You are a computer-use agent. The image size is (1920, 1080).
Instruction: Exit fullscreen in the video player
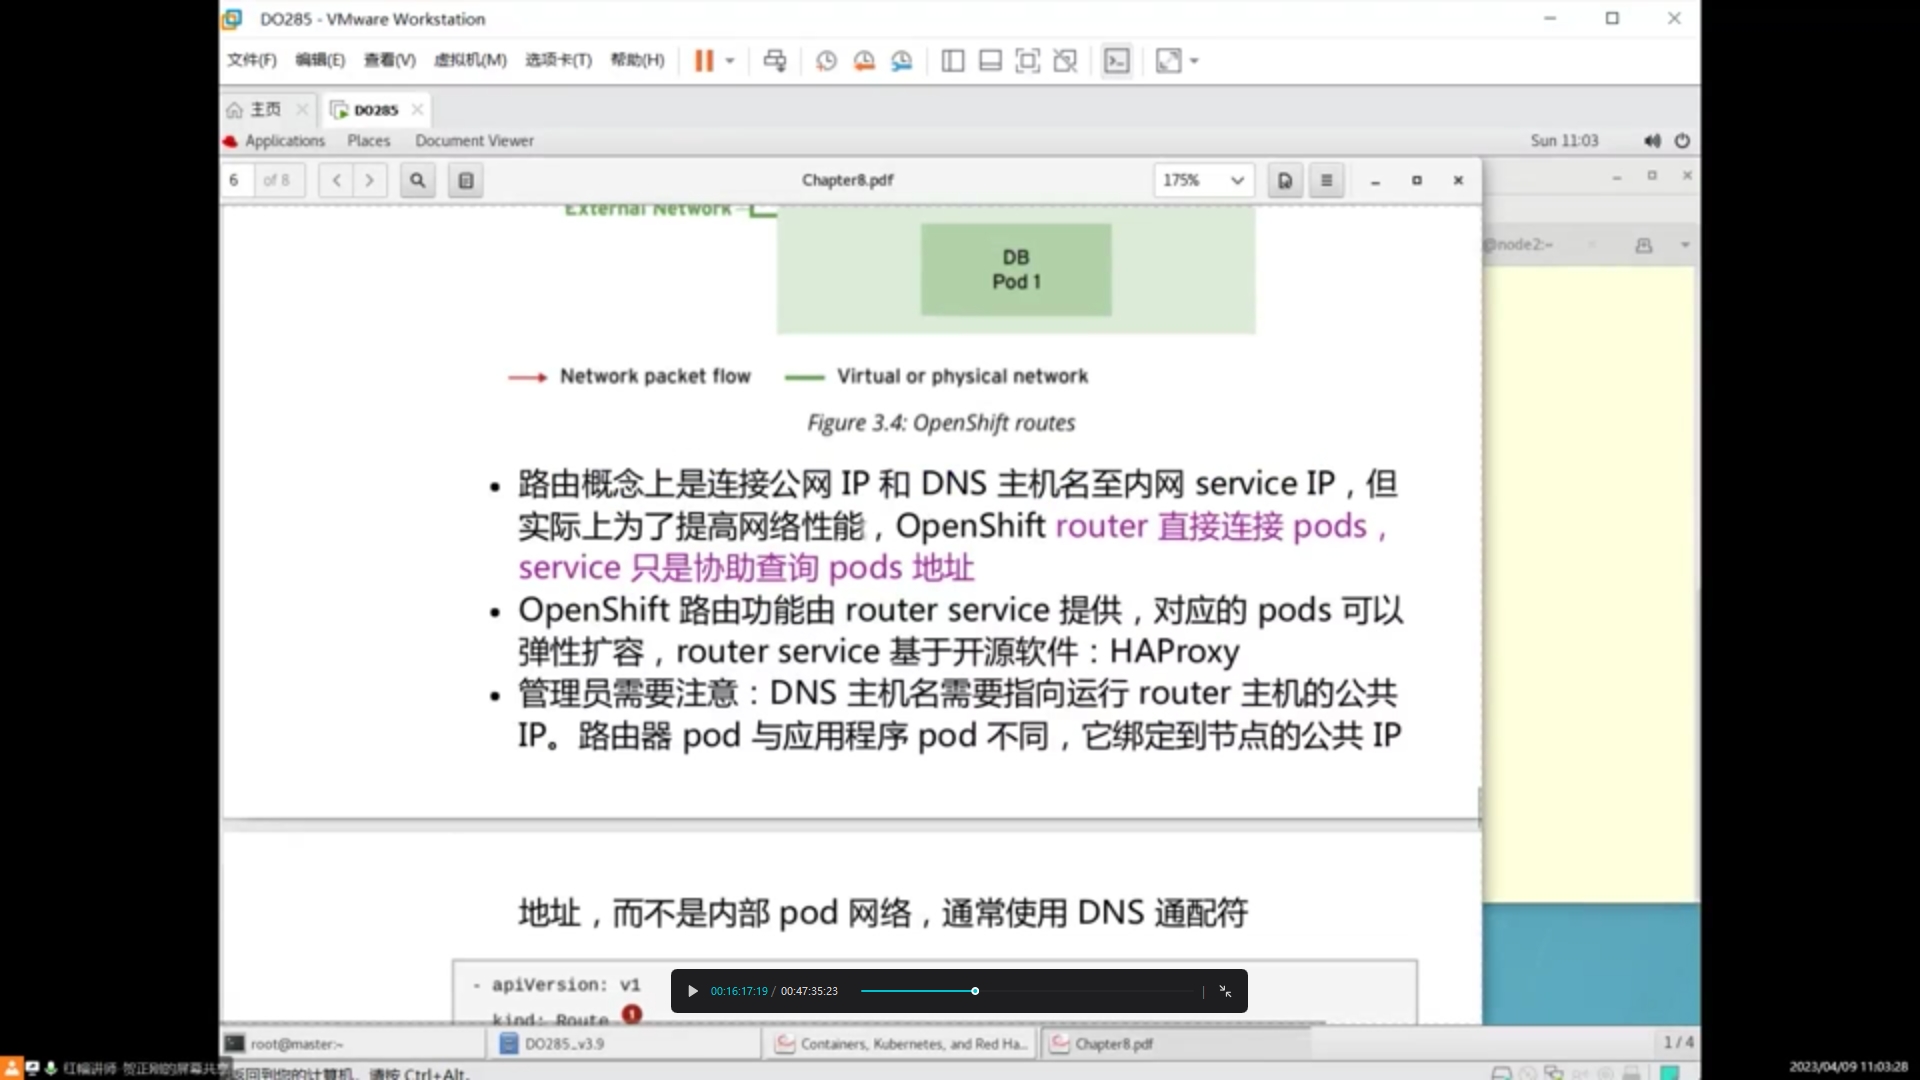point(1225,991)
